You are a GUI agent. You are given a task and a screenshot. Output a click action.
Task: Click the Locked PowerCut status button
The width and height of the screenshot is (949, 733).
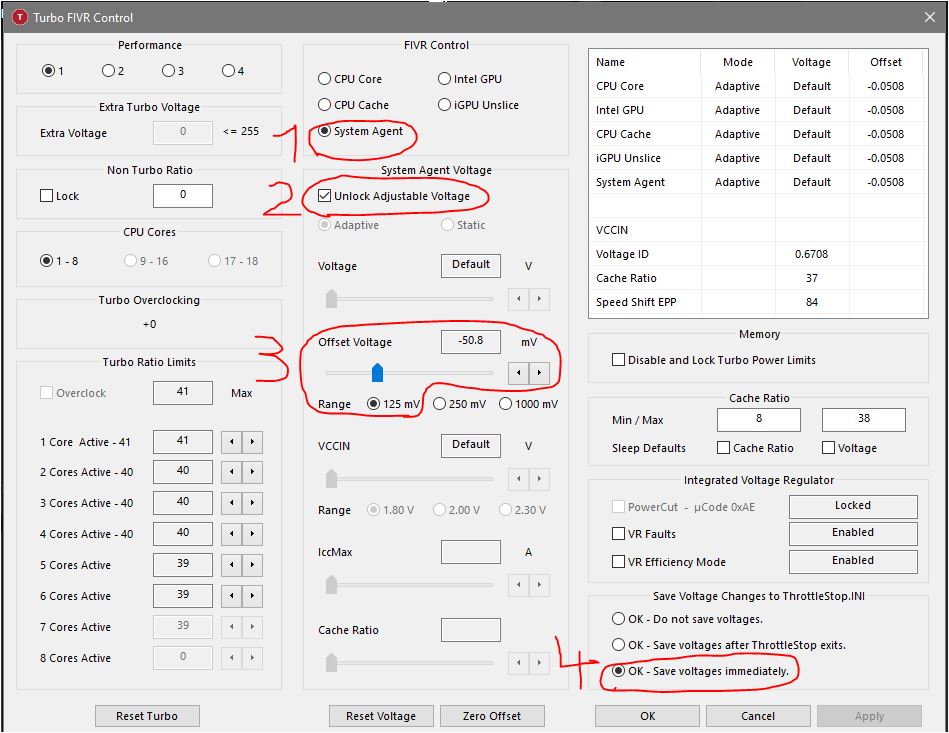(x=853, y=506)
